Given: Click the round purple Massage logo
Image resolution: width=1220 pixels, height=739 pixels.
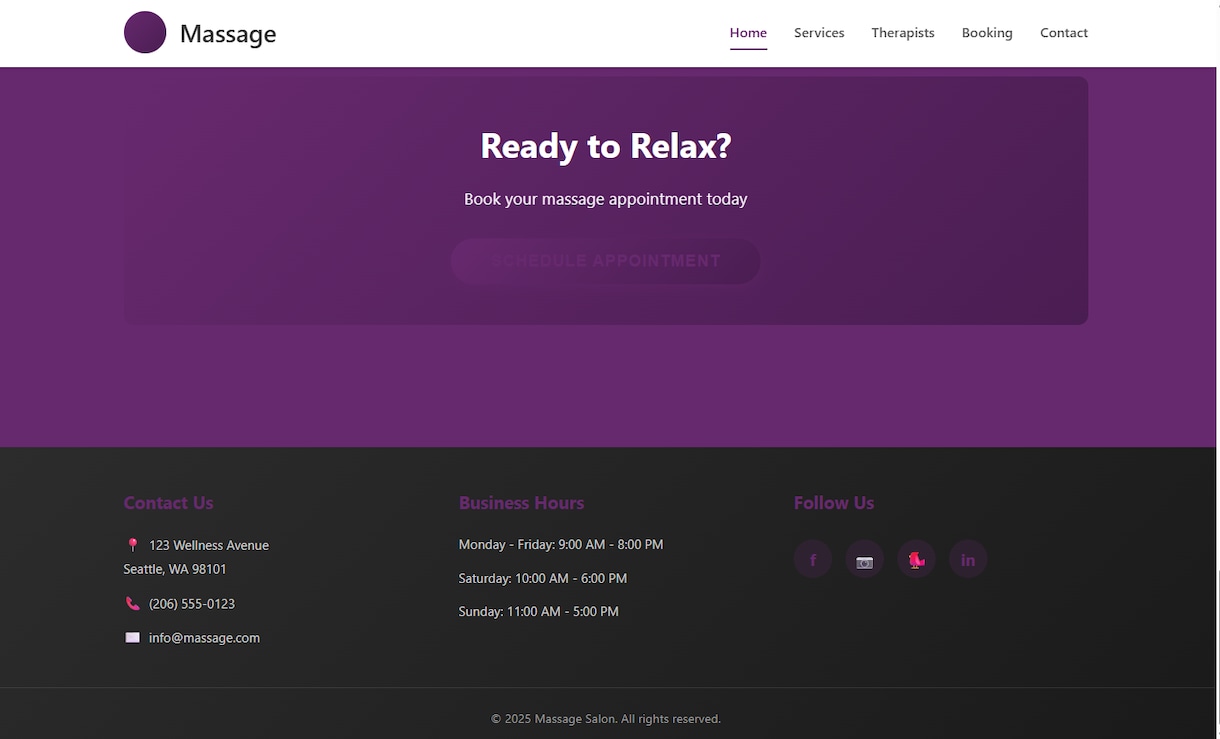Looking at the screenshot, I should [x=145, y=33].
